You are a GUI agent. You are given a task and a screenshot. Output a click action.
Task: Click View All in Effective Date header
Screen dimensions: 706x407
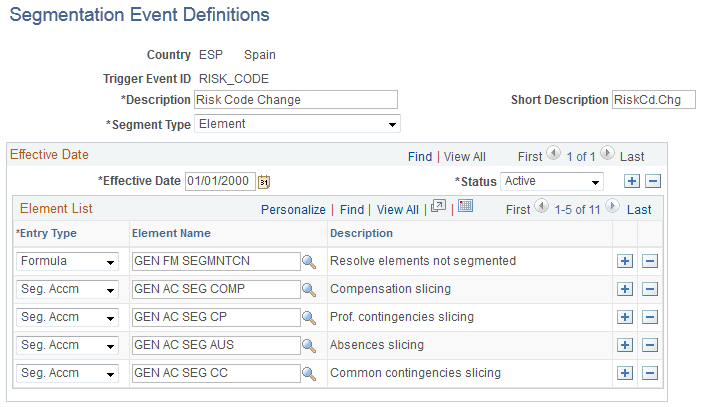coord(464,157)
